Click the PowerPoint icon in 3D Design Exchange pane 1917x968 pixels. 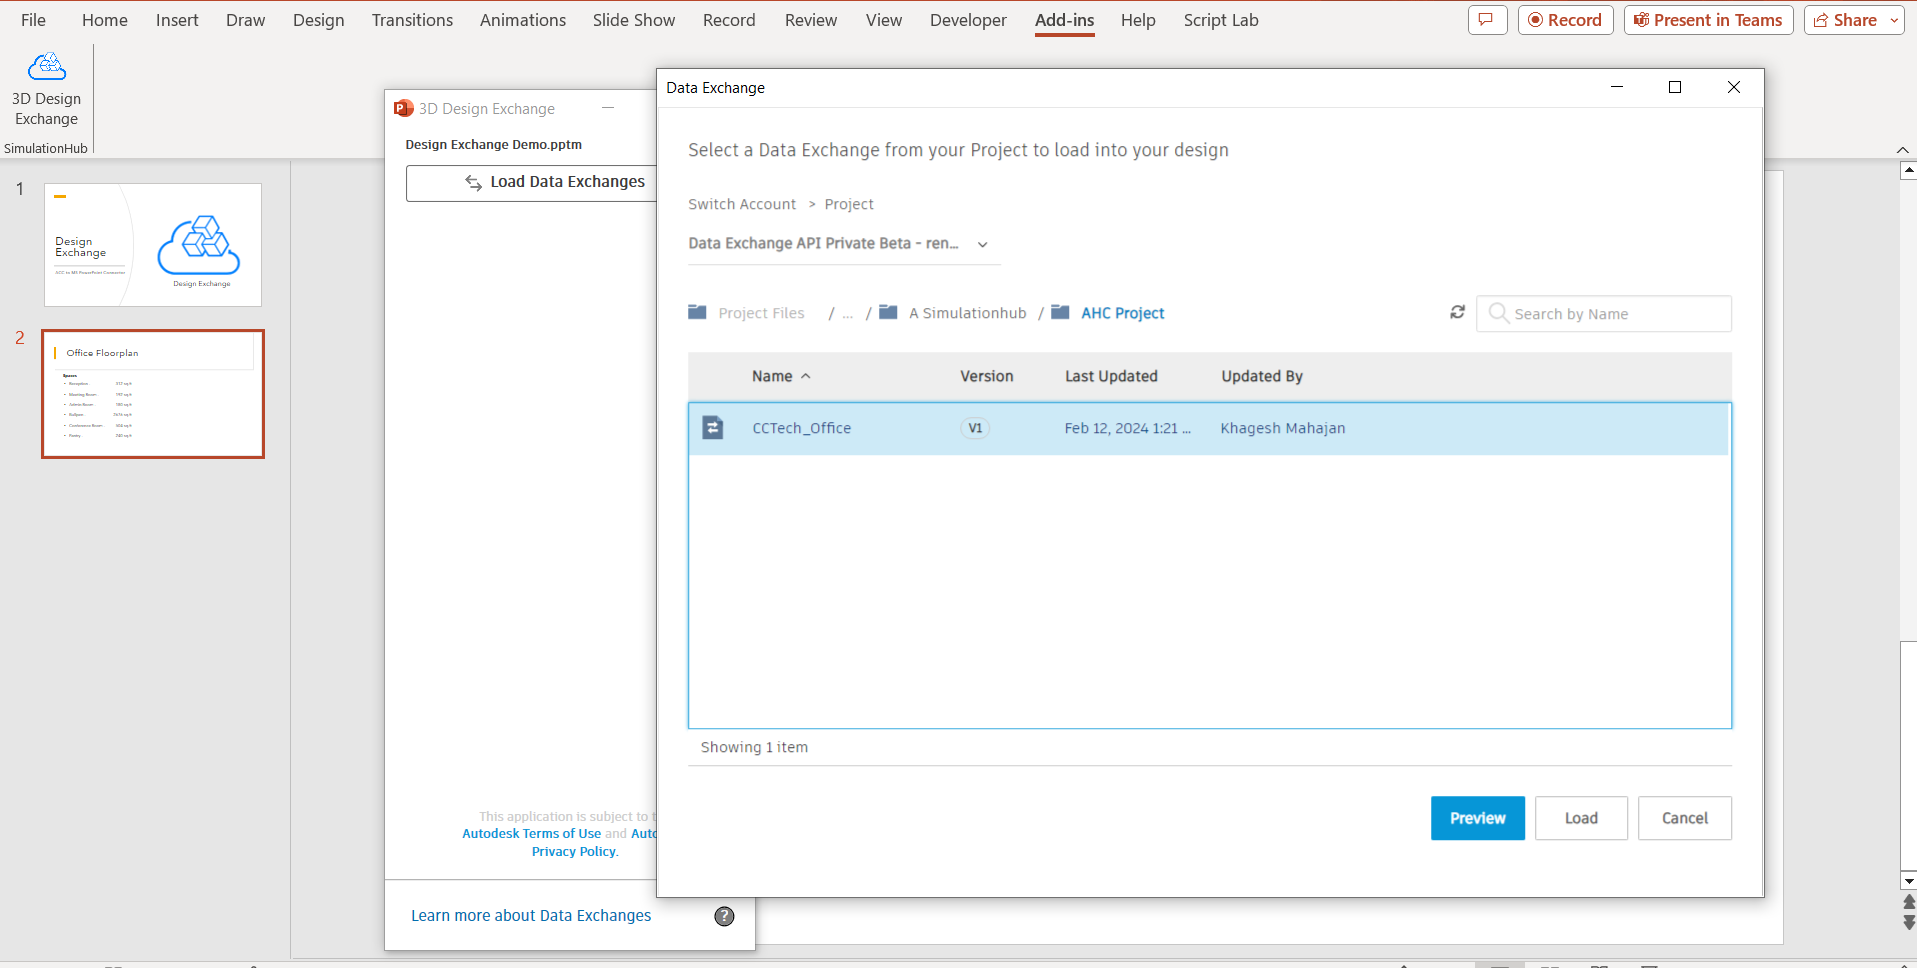(x=404, y=108)
